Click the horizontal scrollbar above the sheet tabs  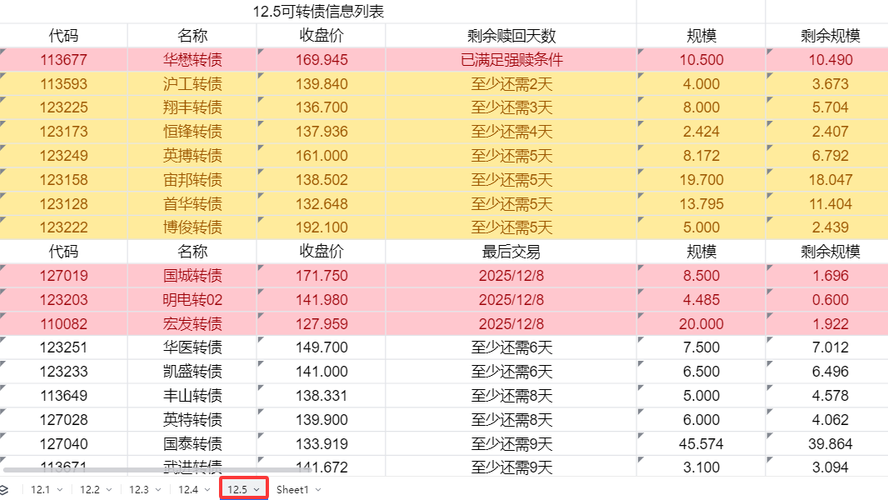tap(158, 470)
